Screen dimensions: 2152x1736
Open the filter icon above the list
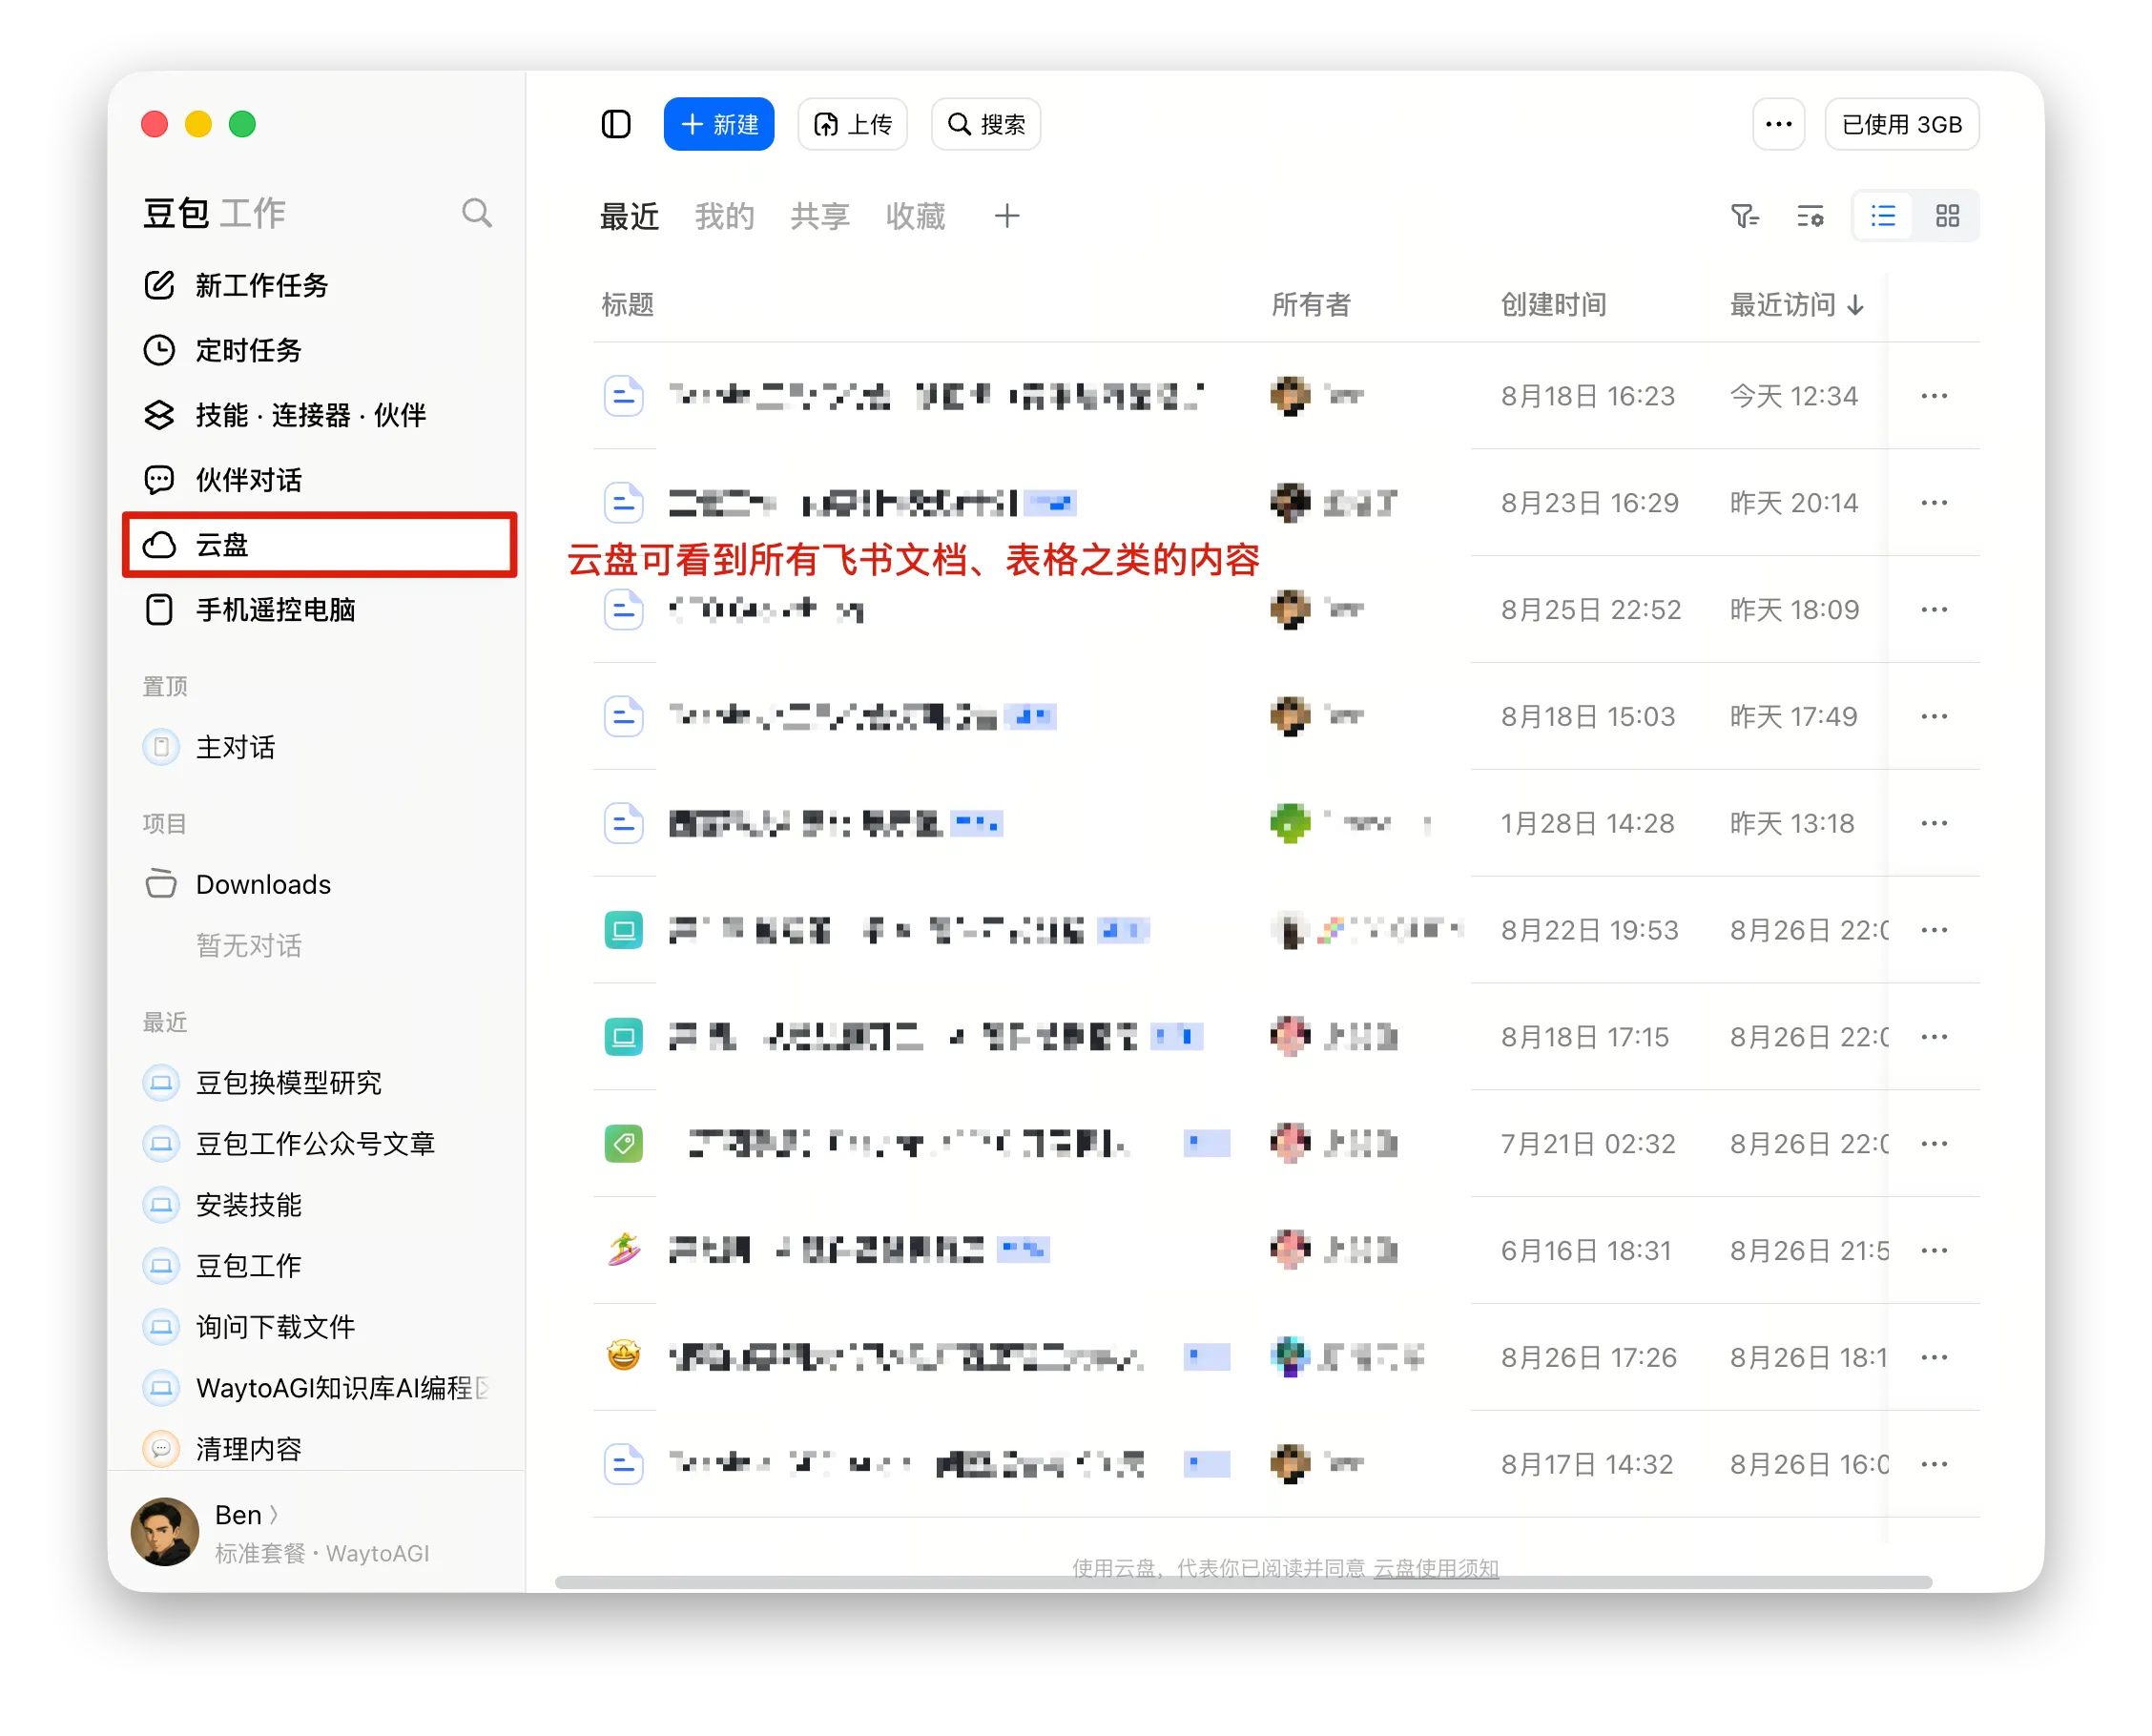pos(1744,216)
